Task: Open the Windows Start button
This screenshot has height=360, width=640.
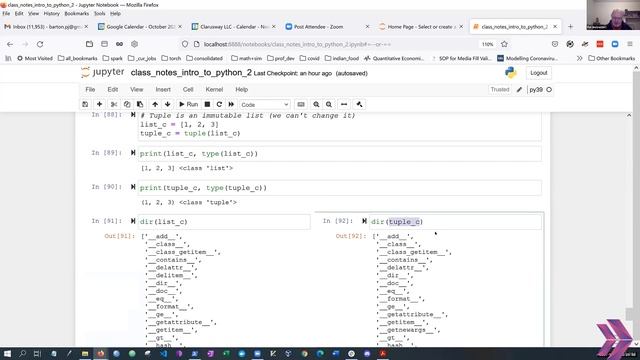Action: tap(7, 353)
